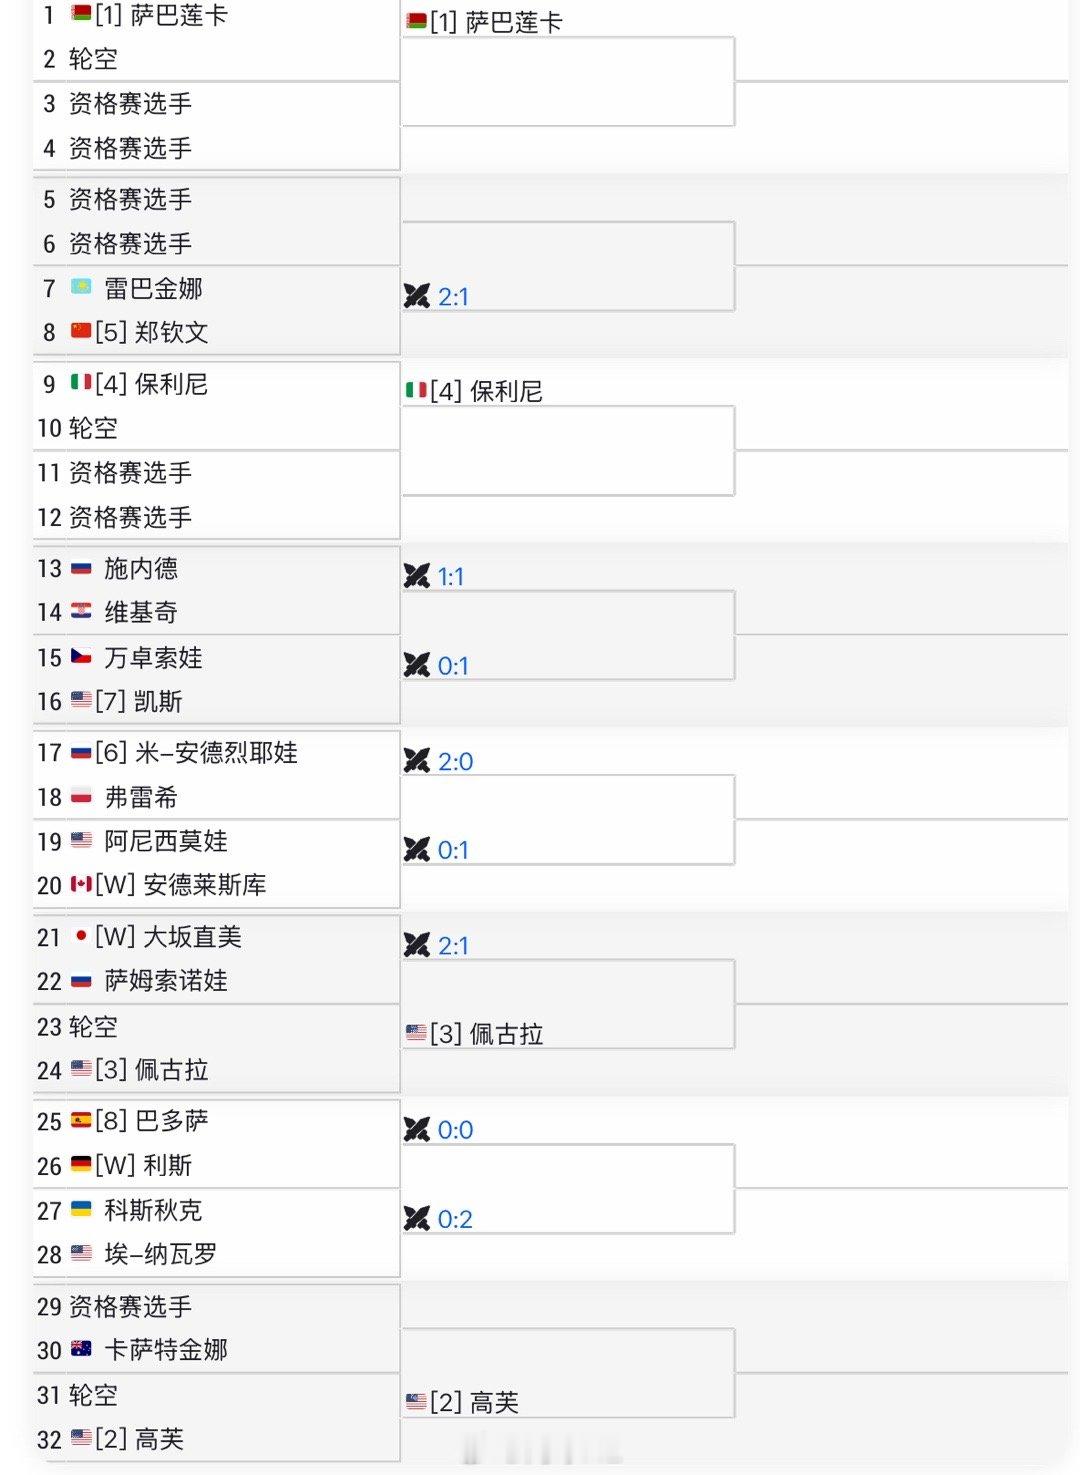This screenshot has width=1080, height=1475.
Task: Select [2] 高芙 in draw line 32
Action: (139, 1439)
